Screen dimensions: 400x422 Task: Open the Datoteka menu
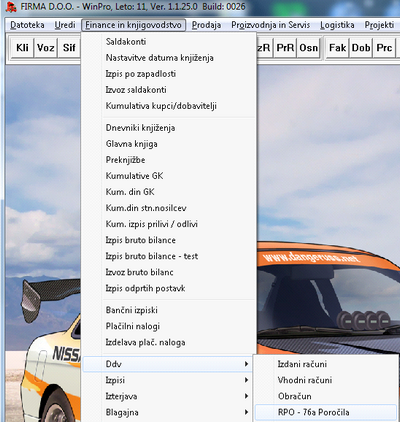tap(27, 25)
